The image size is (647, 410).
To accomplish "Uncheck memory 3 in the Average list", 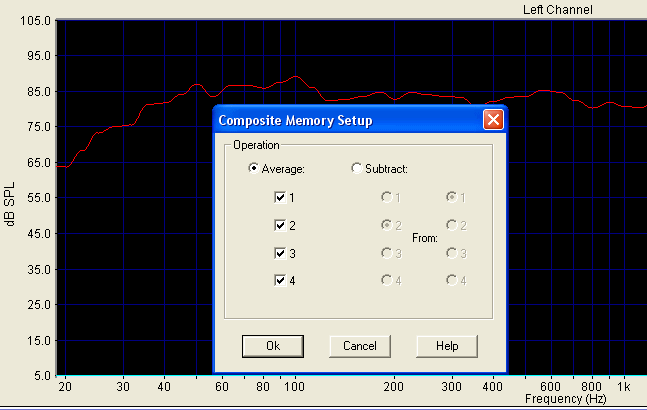I will click(280, 253).
